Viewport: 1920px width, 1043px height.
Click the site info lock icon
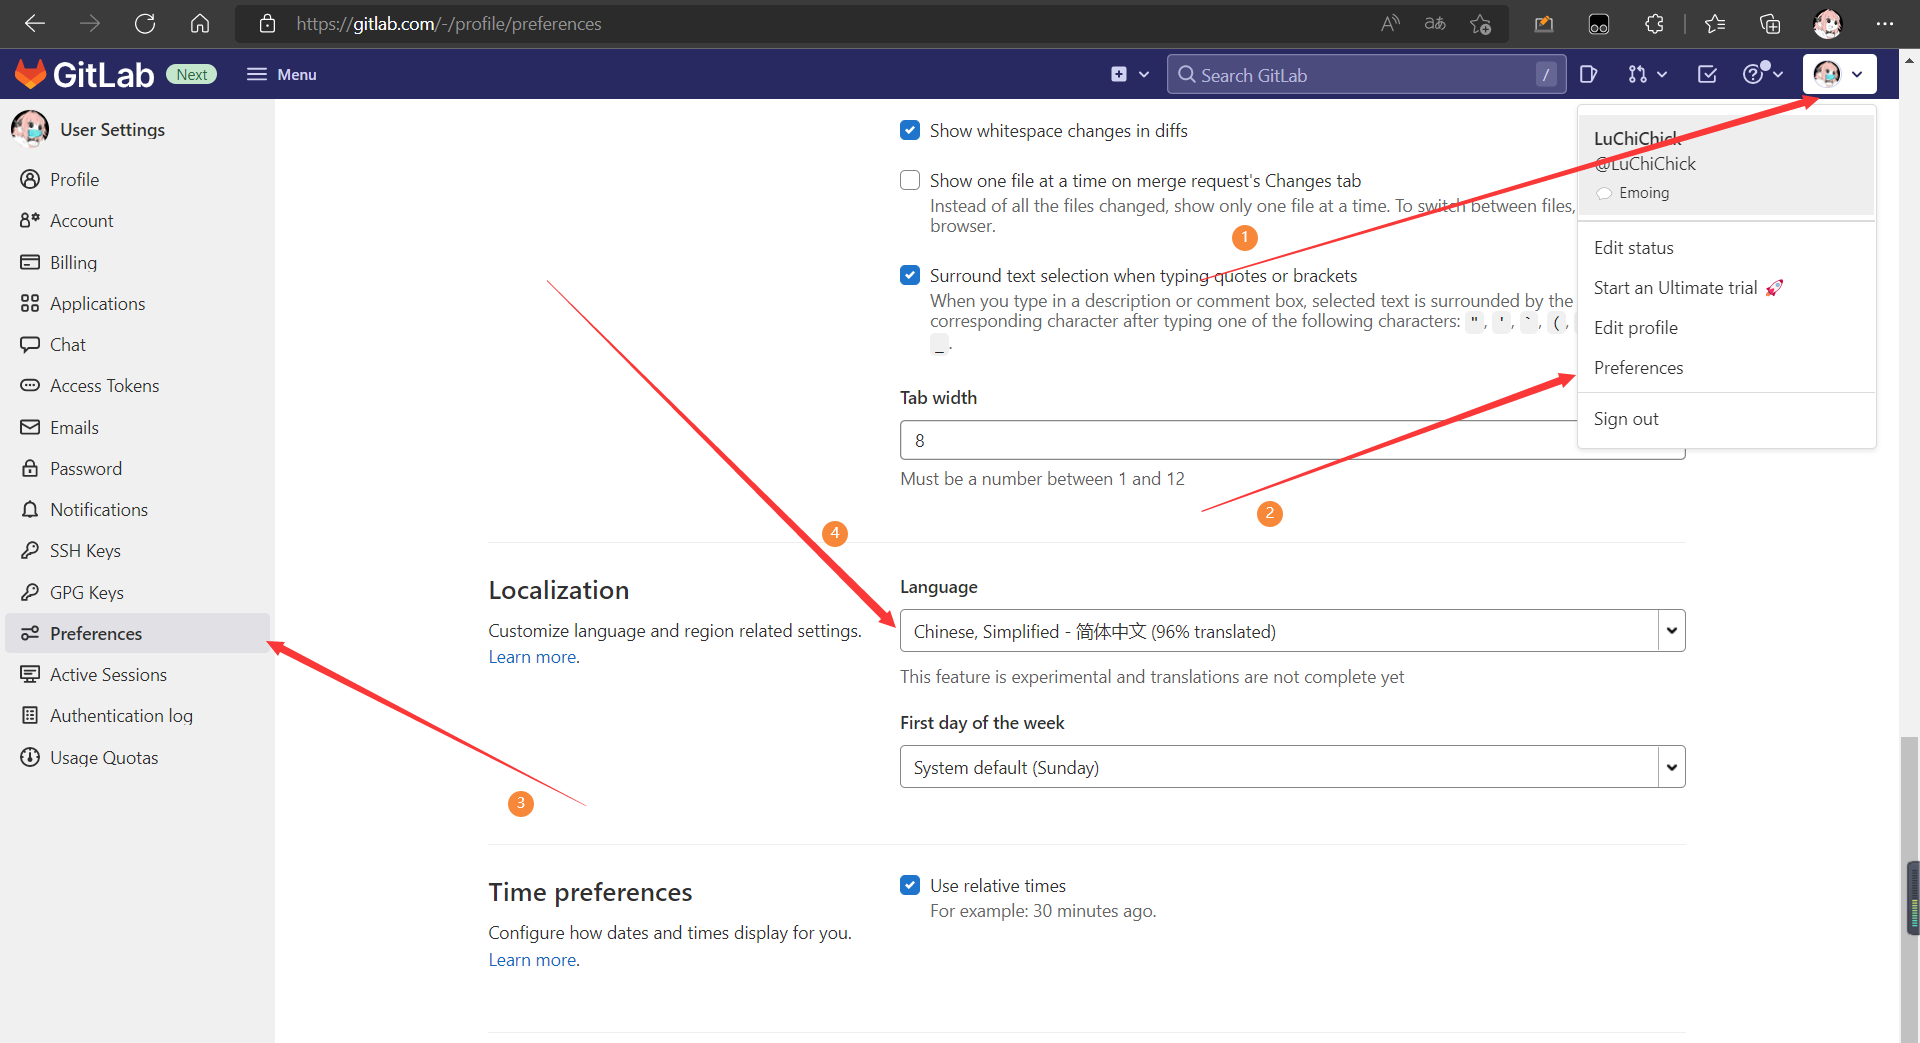pyautogui.click(x=267, y=23)
